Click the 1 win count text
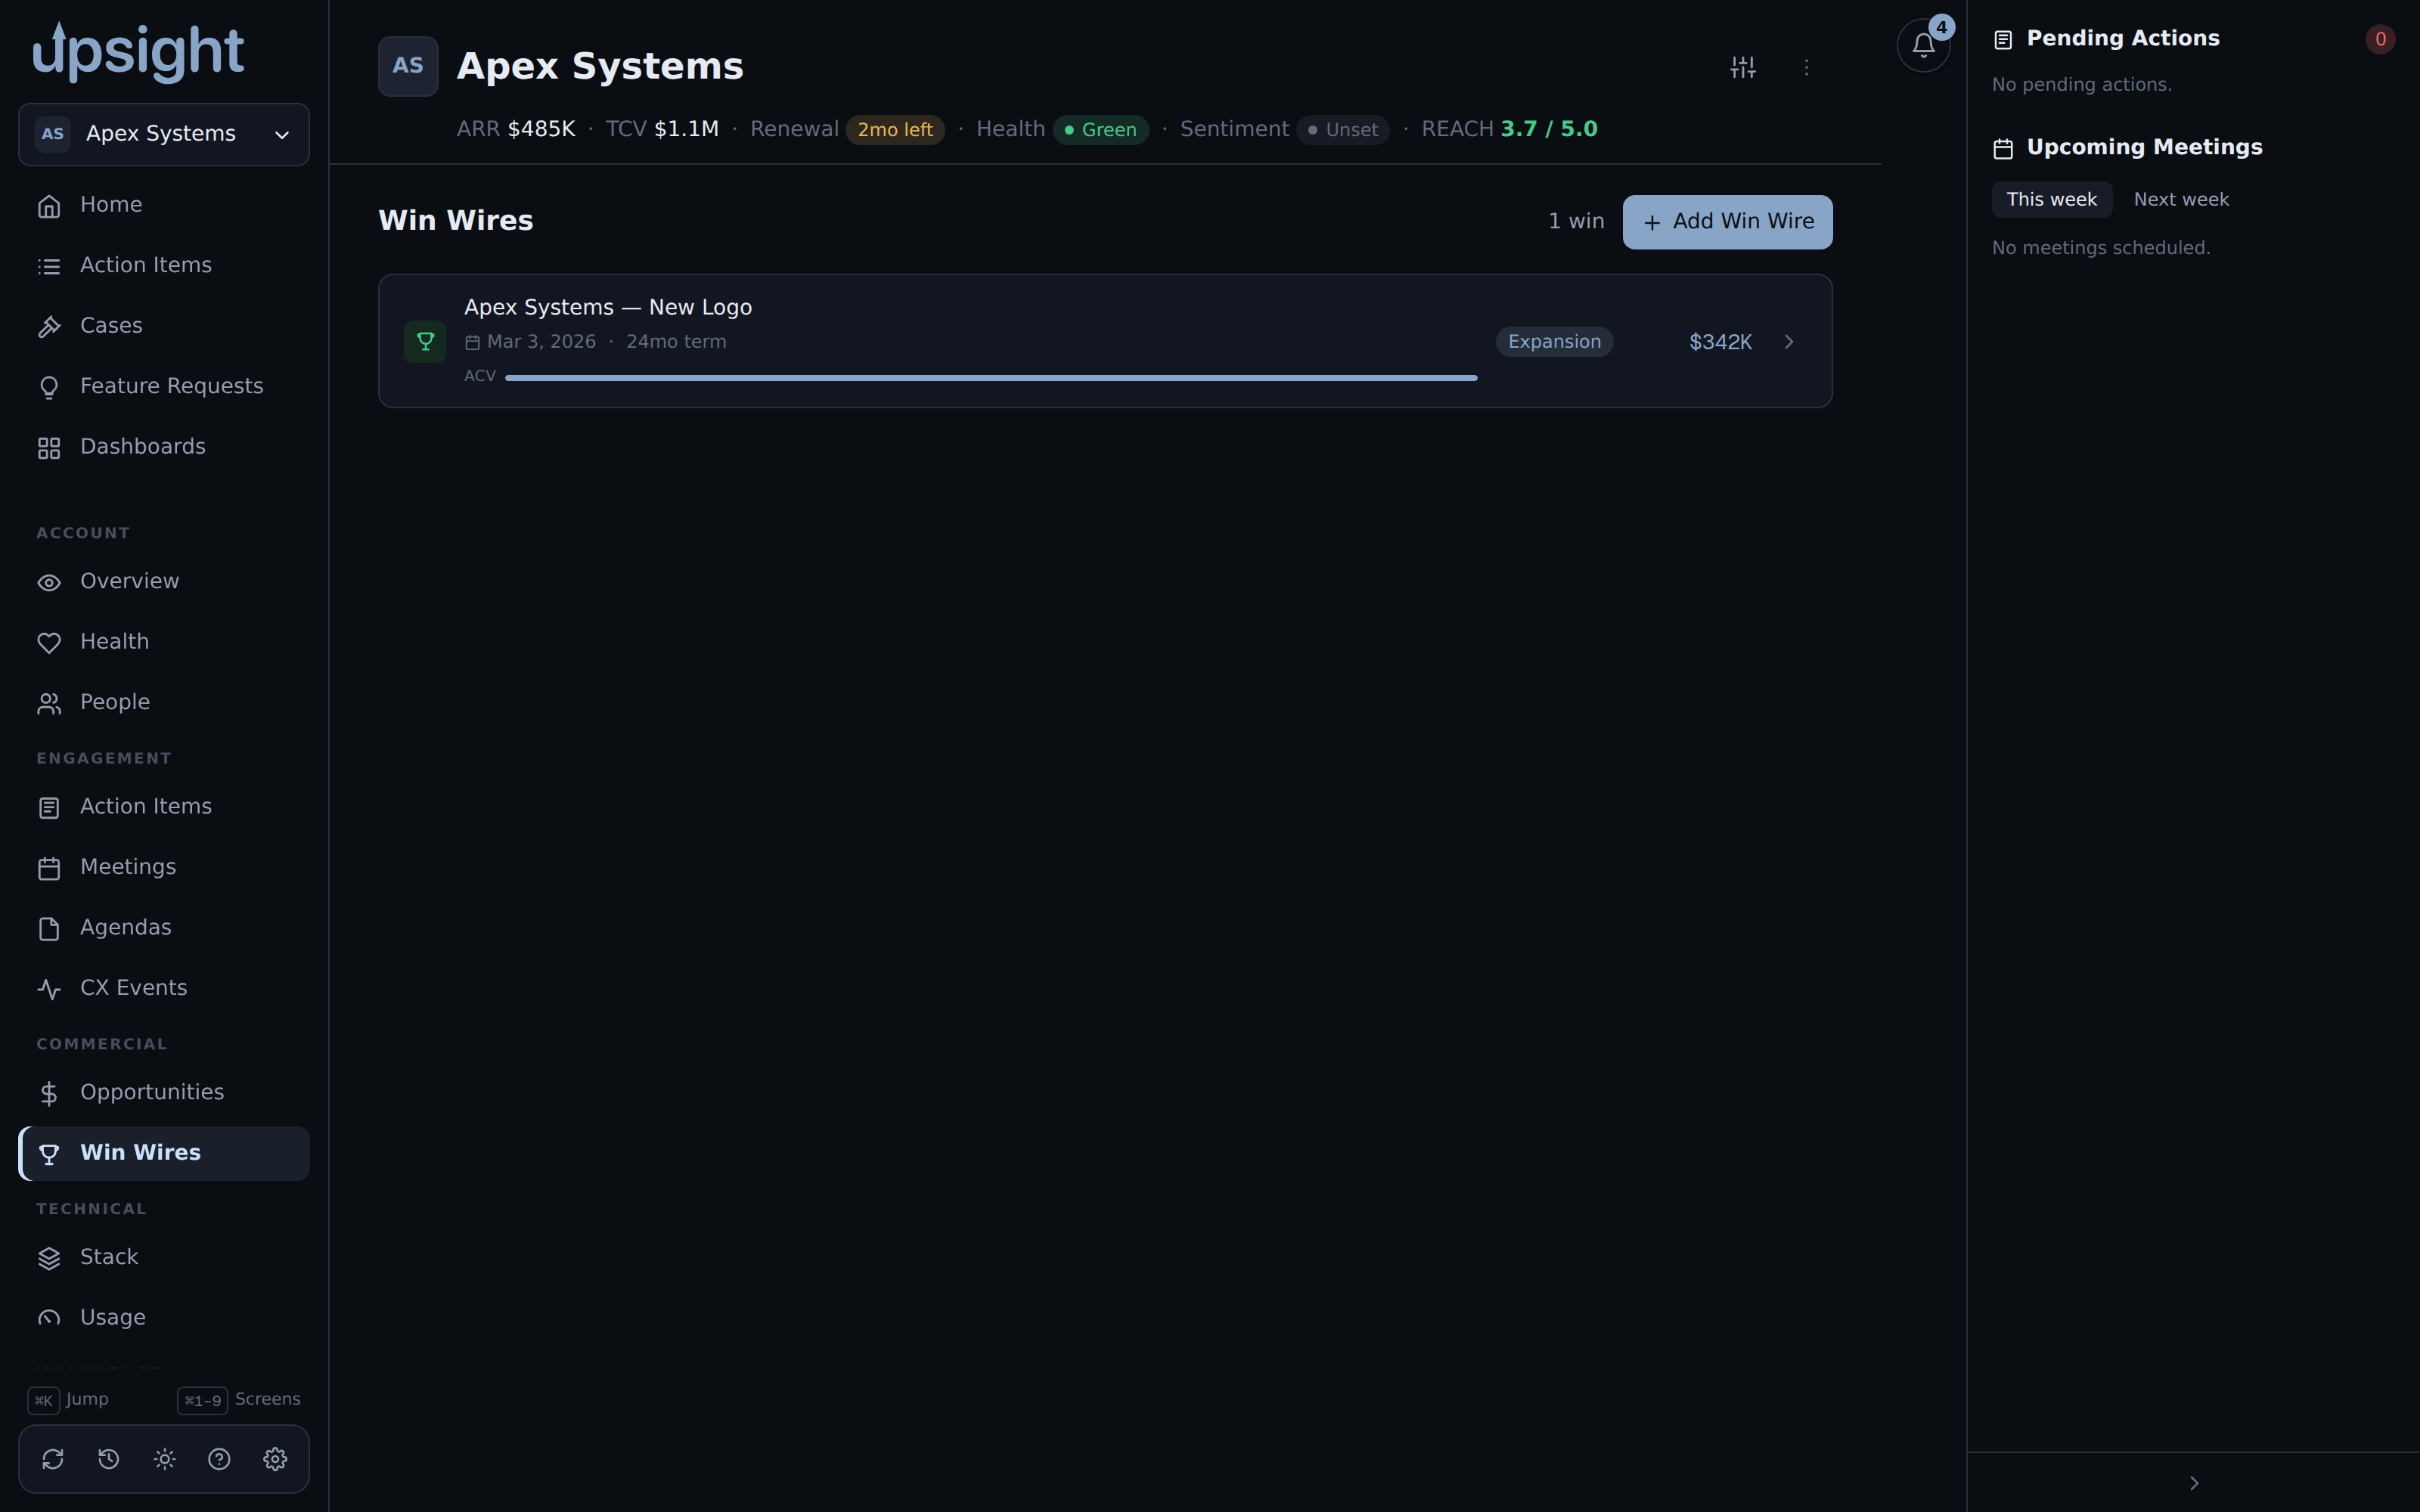 coord(1576,221)
